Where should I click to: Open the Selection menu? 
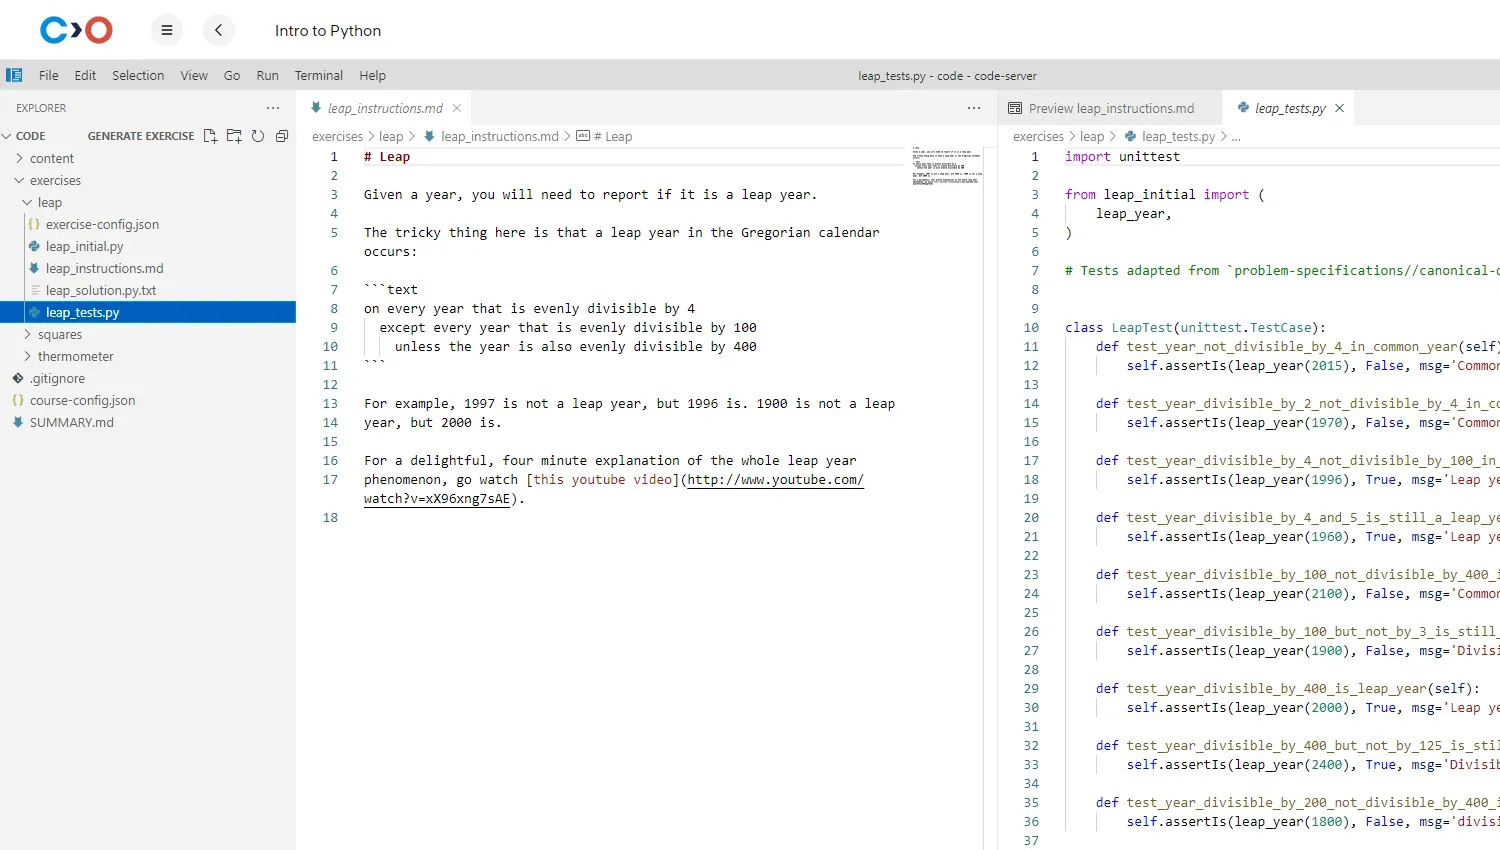(x=138, y=75)
